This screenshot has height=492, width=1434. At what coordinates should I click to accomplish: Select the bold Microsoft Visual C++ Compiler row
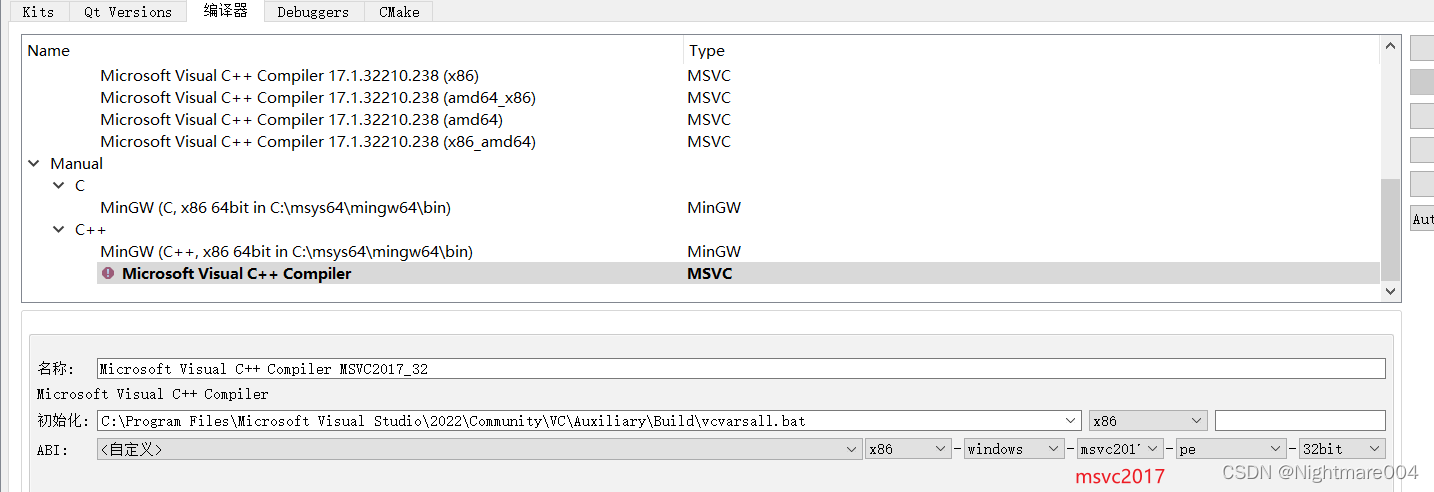coord(738,273)
